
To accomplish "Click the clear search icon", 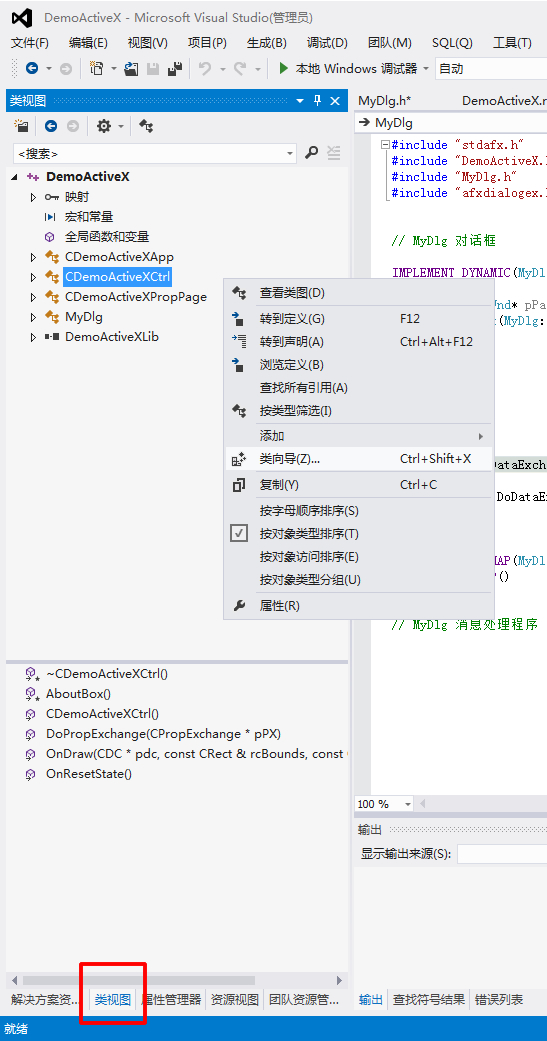I will (x=333, y=153).
